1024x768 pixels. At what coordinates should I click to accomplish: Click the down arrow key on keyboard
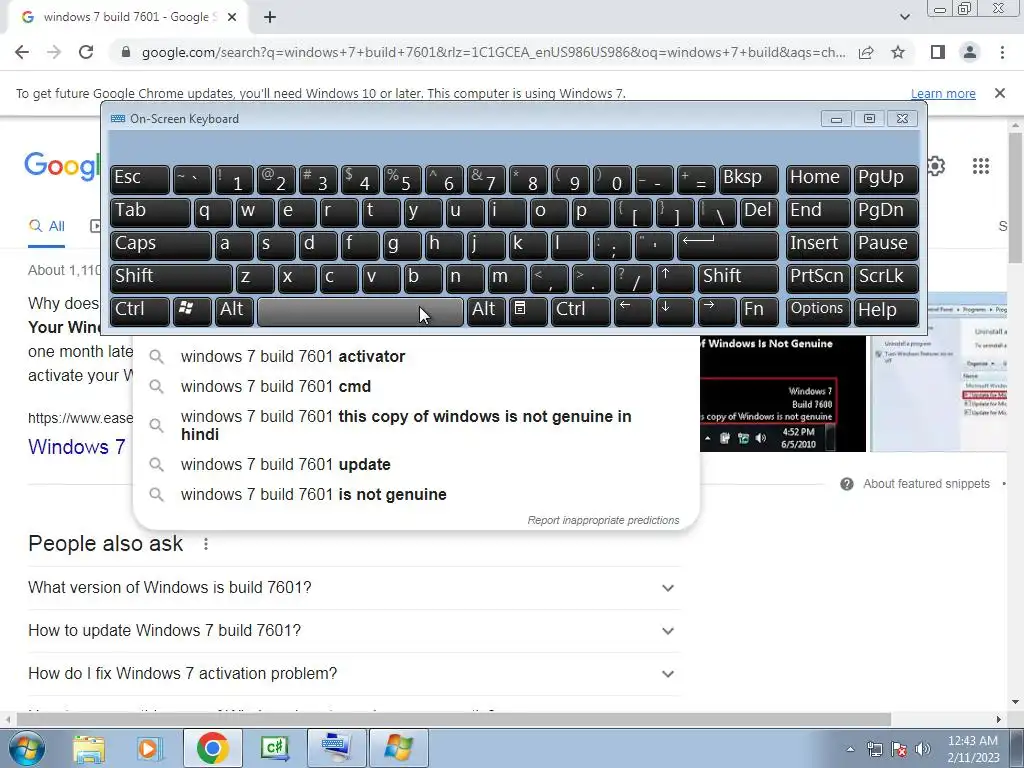pos(673,311)
